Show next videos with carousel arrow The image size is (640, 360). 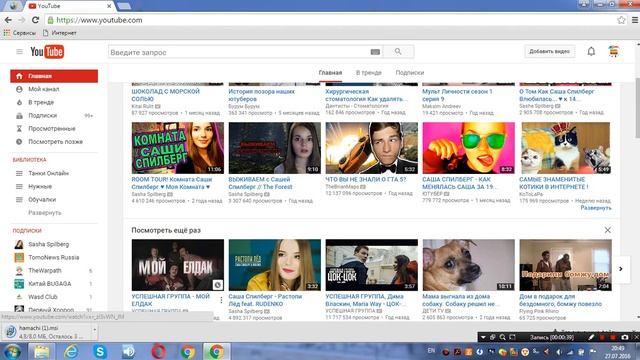click(x=621, y=269)
